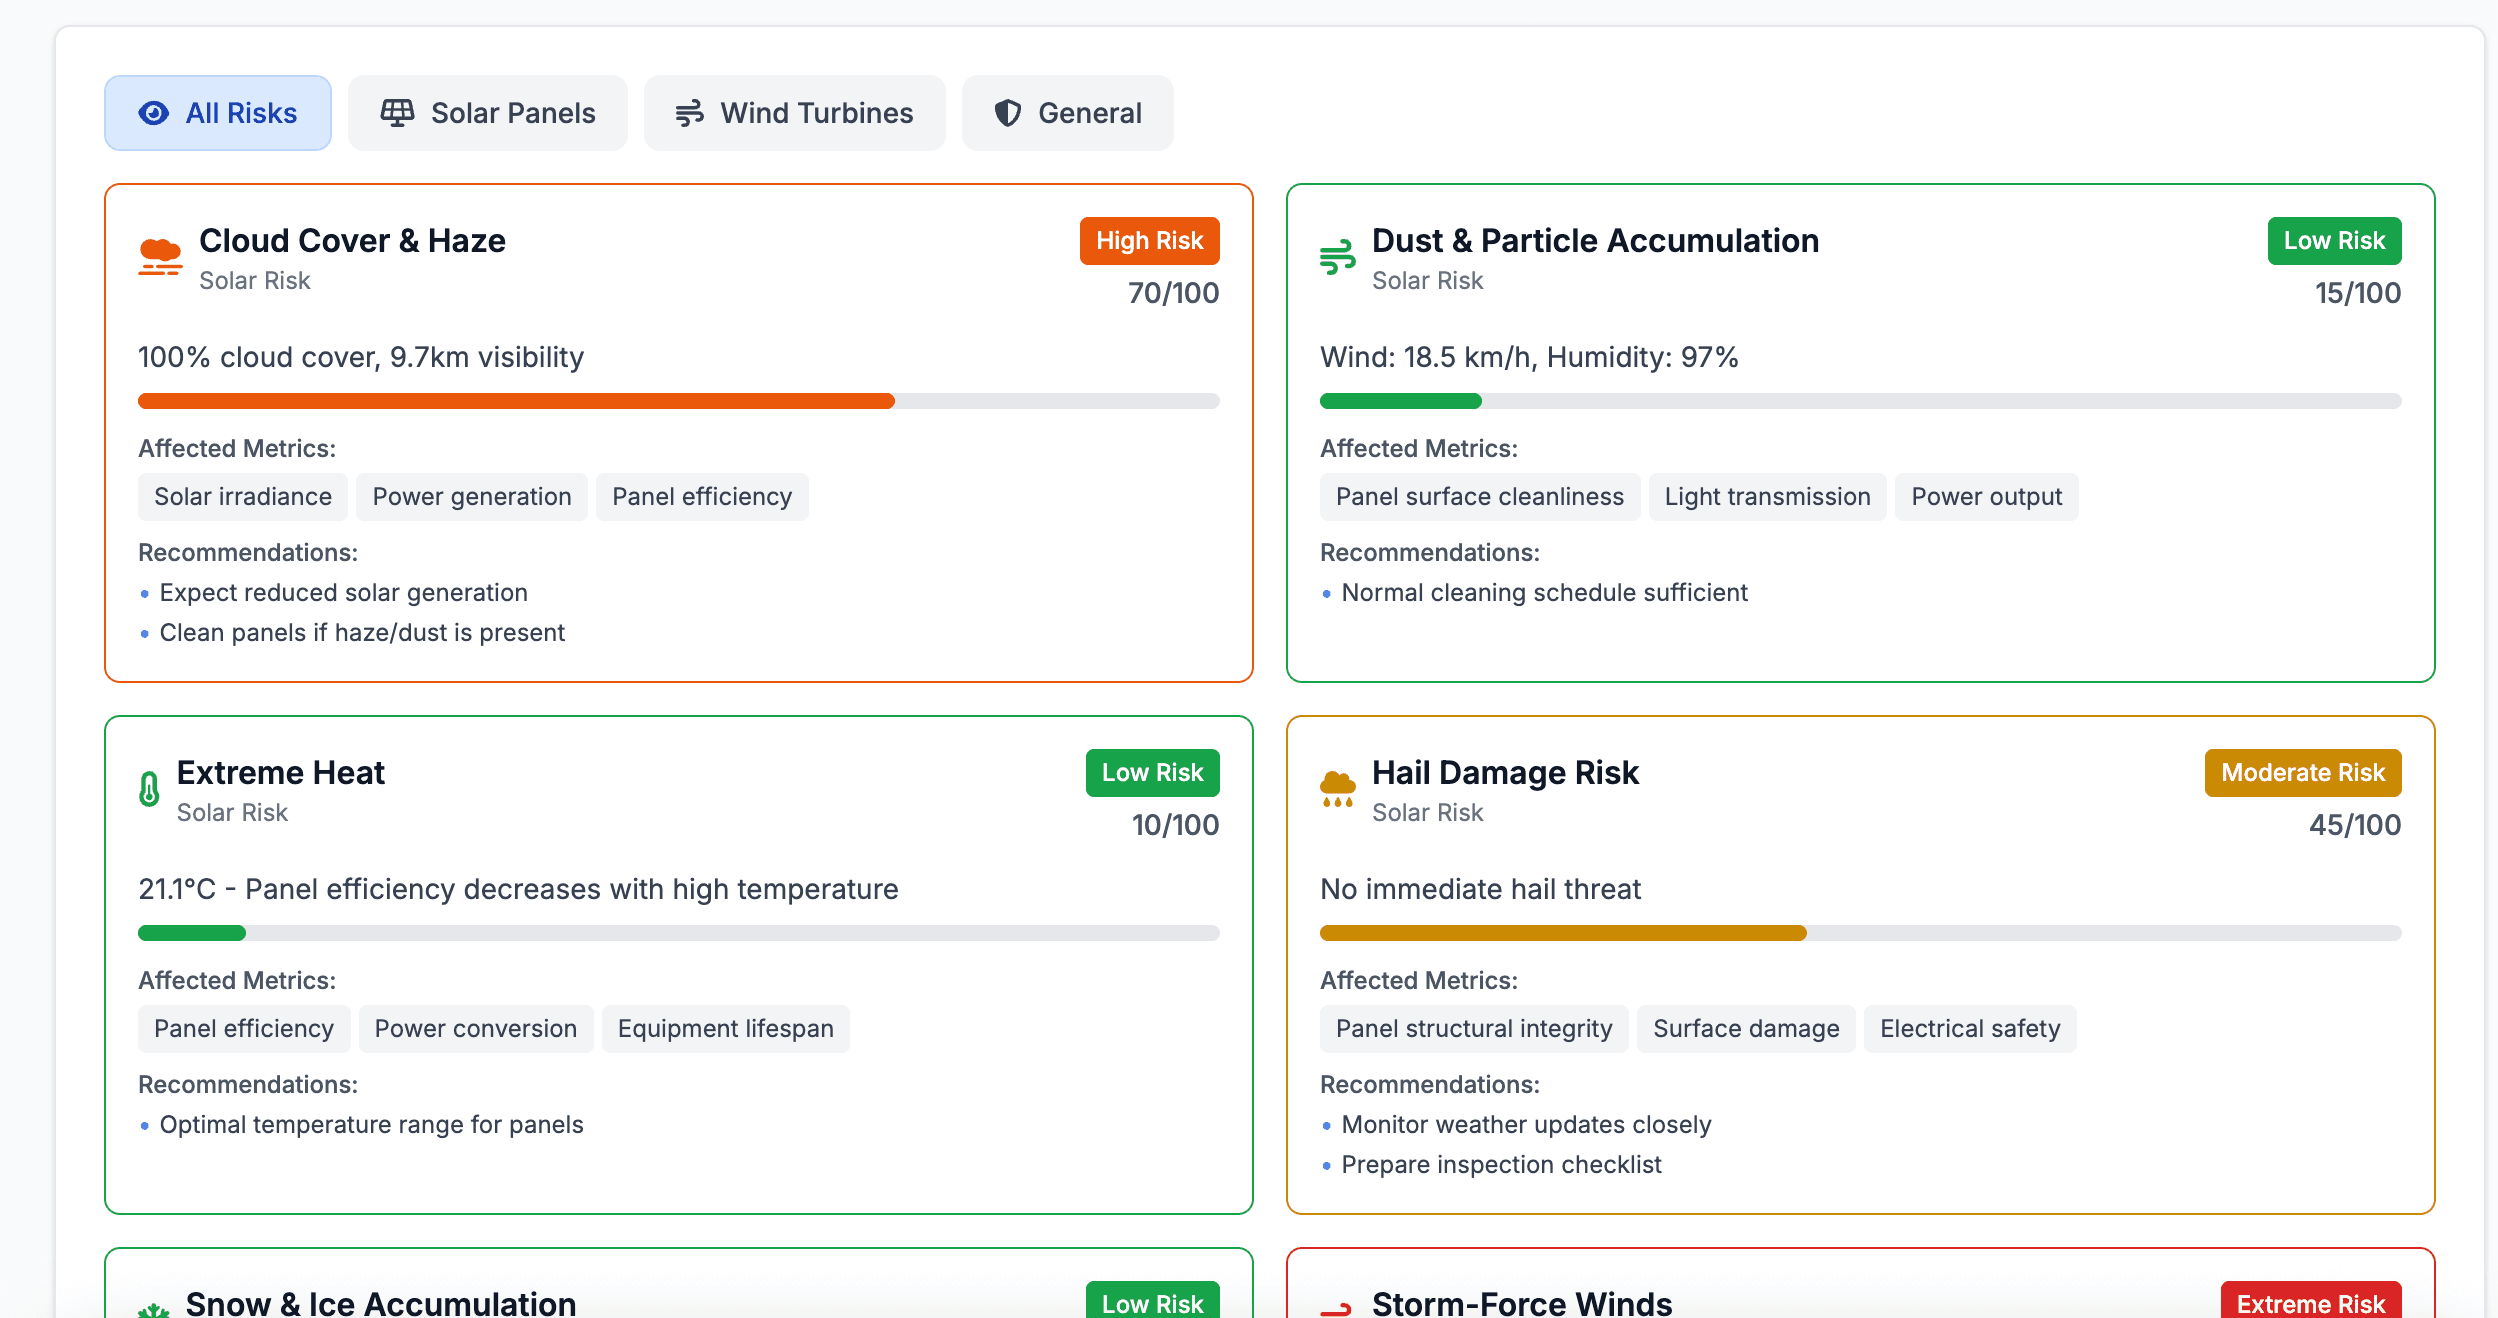Click the Hail Damage Risk title
This screenshot has height=1318, width=2498.
click(1505, 773)
